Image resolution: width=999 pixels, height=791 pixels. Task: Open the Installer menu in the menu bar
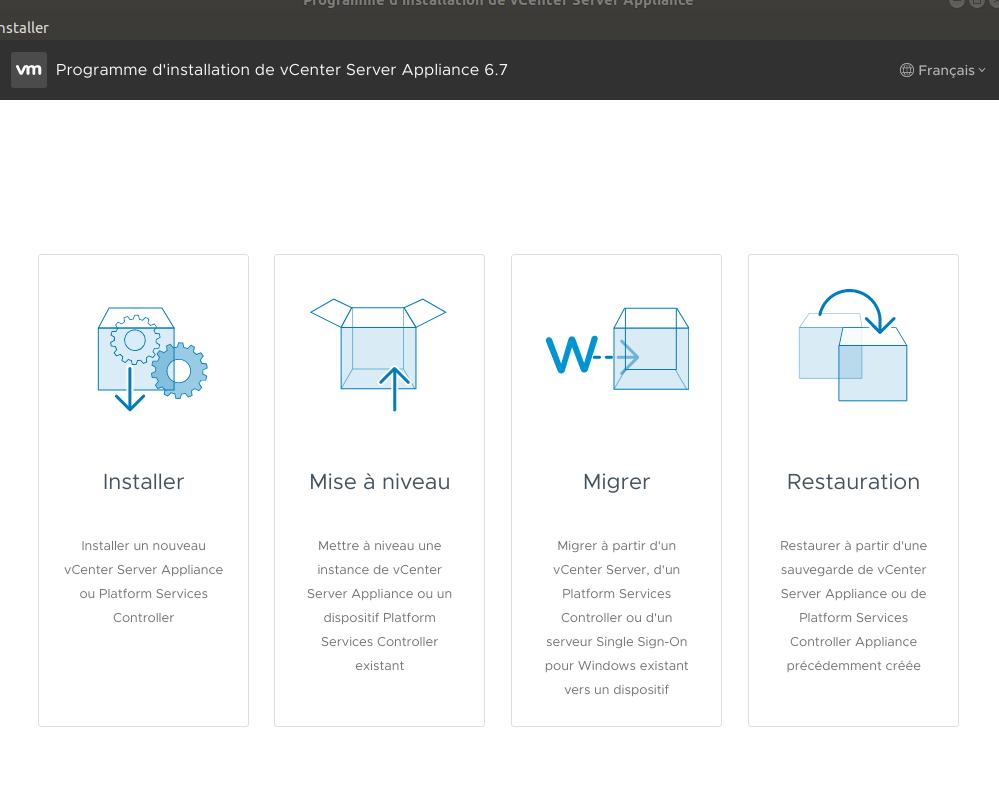(x=24, y=27)
